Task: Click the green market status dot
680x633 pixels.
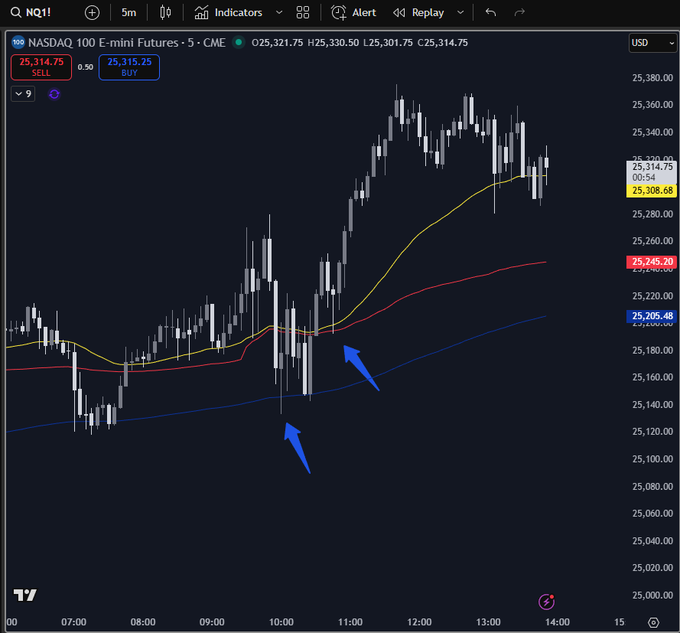Action: (x=238, y=42)
